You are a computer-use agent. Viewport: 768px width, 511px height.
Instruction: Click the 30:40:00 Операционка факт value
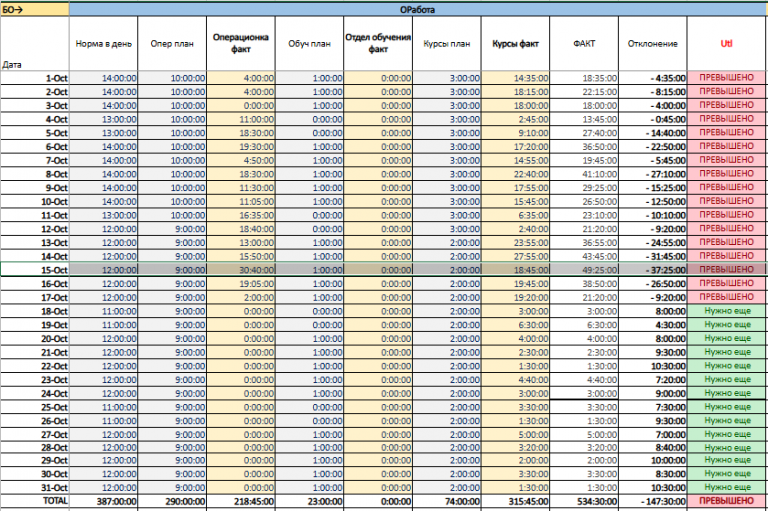tap(240, 269)
